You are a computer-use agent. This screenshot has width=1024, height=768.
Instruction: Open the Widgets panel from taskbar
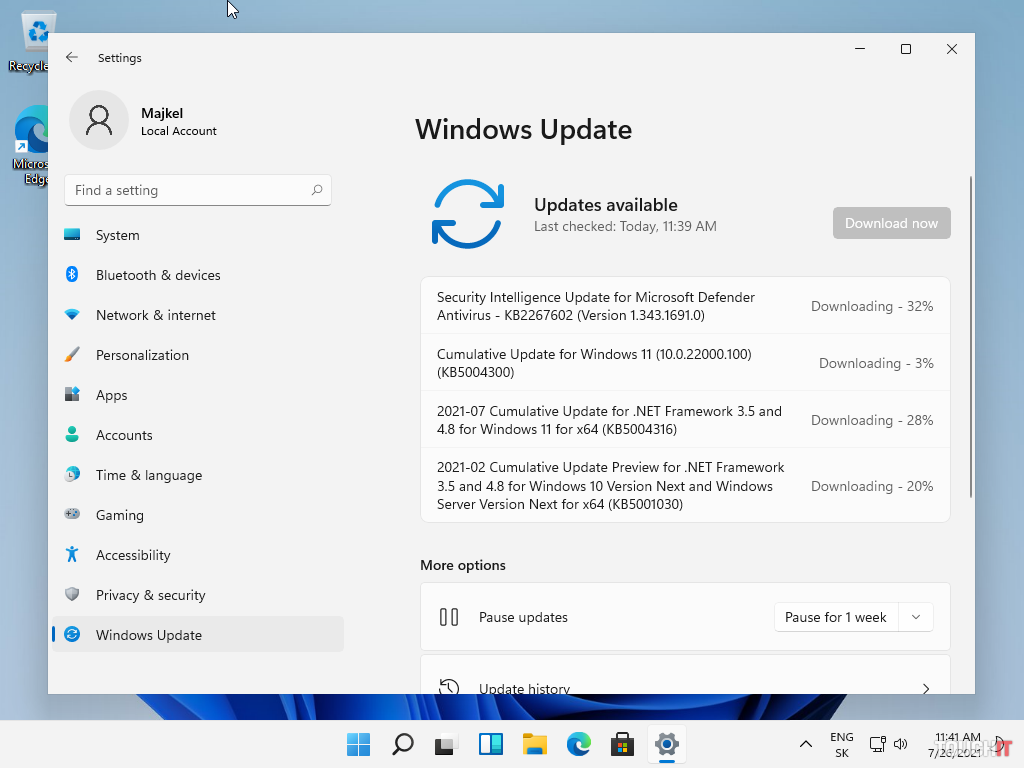(491, 744)
